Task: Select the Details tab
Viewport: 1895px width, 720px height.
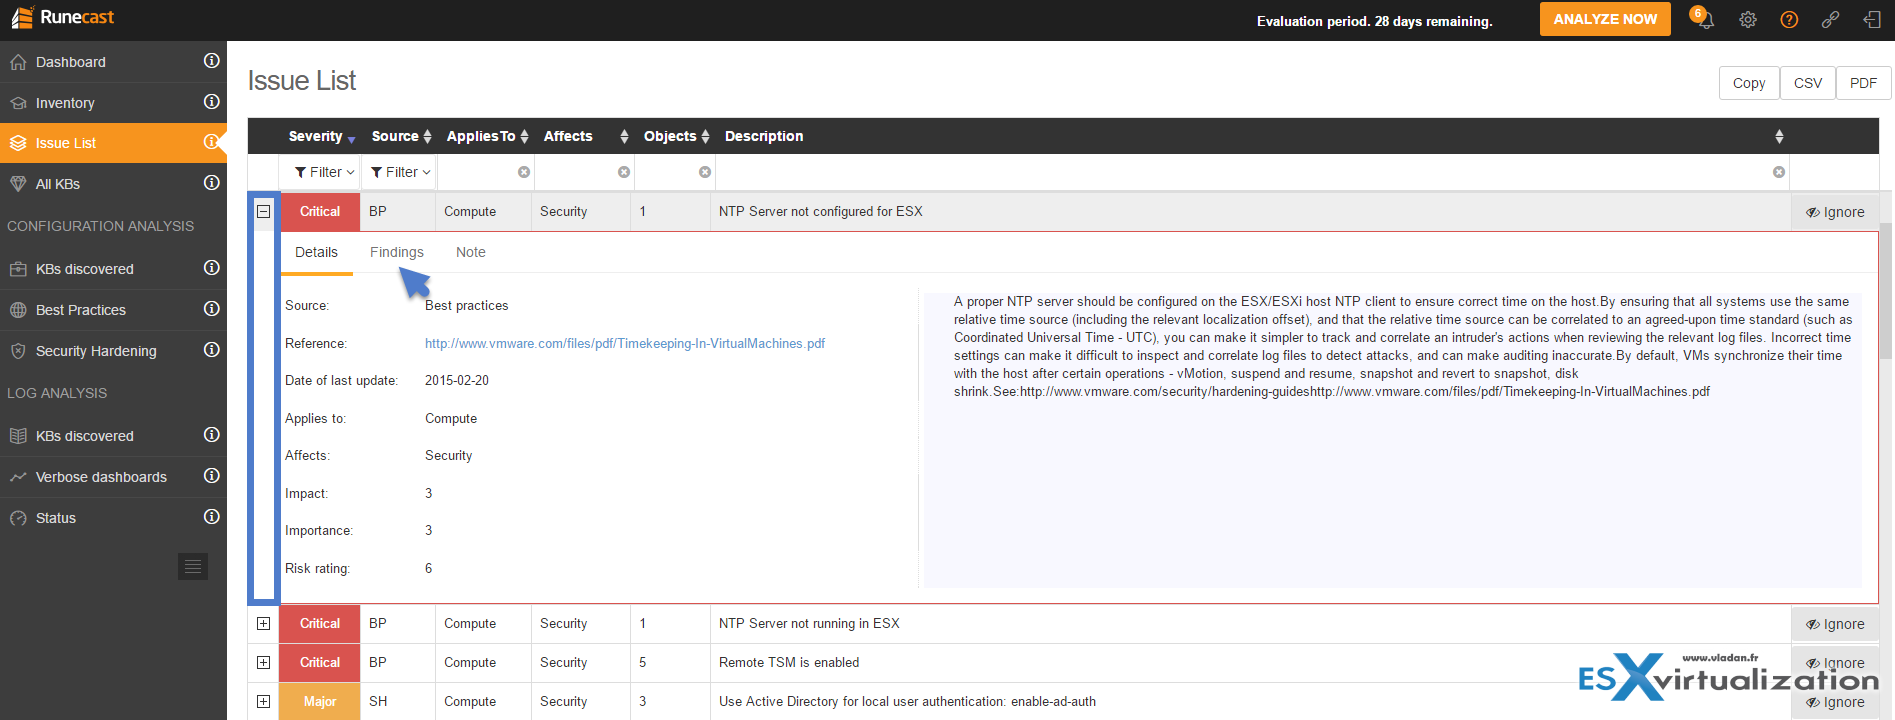Action: (x=316, y=252)
